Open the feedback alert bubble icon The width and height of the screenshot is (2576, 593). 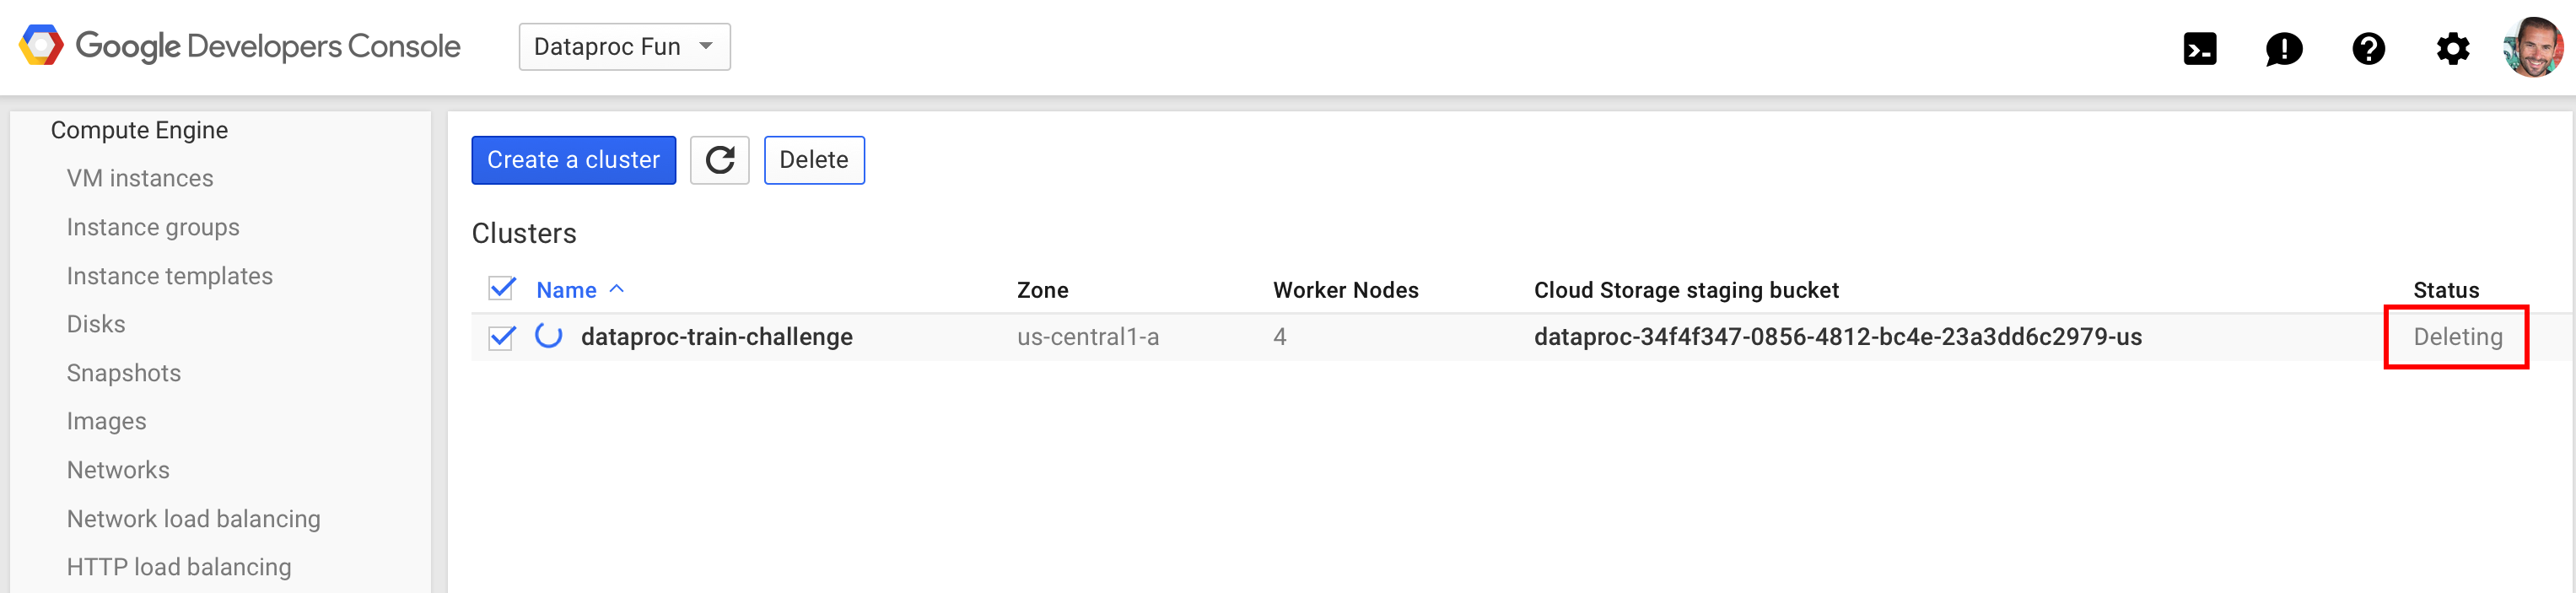[x=2283, y=48]
